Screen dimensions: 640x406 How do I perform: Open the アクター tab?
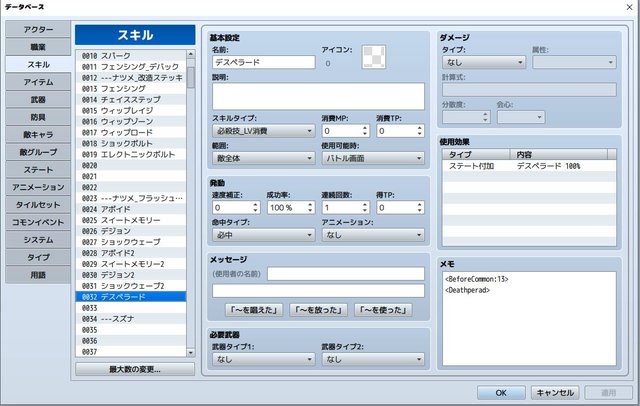(x=38, y=29)
